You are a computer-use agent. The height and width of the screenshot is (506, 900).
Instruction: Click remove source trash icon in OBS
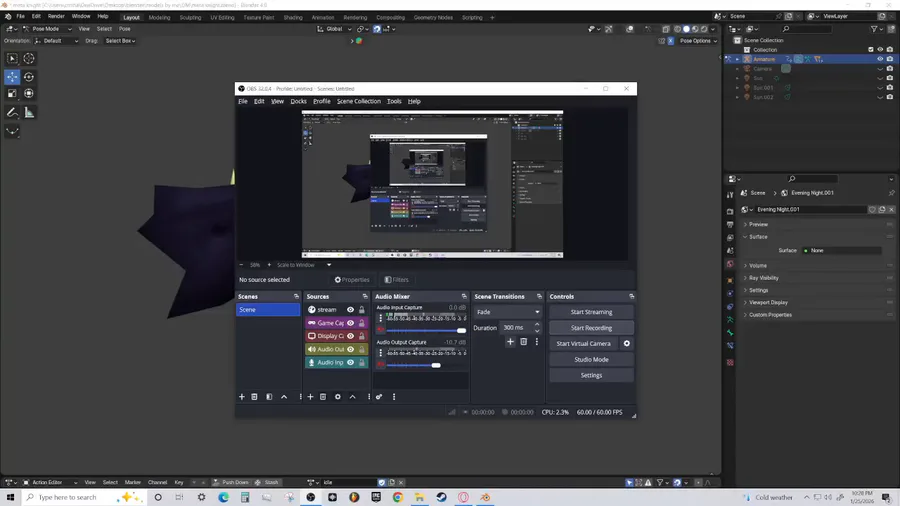[323, 397]
